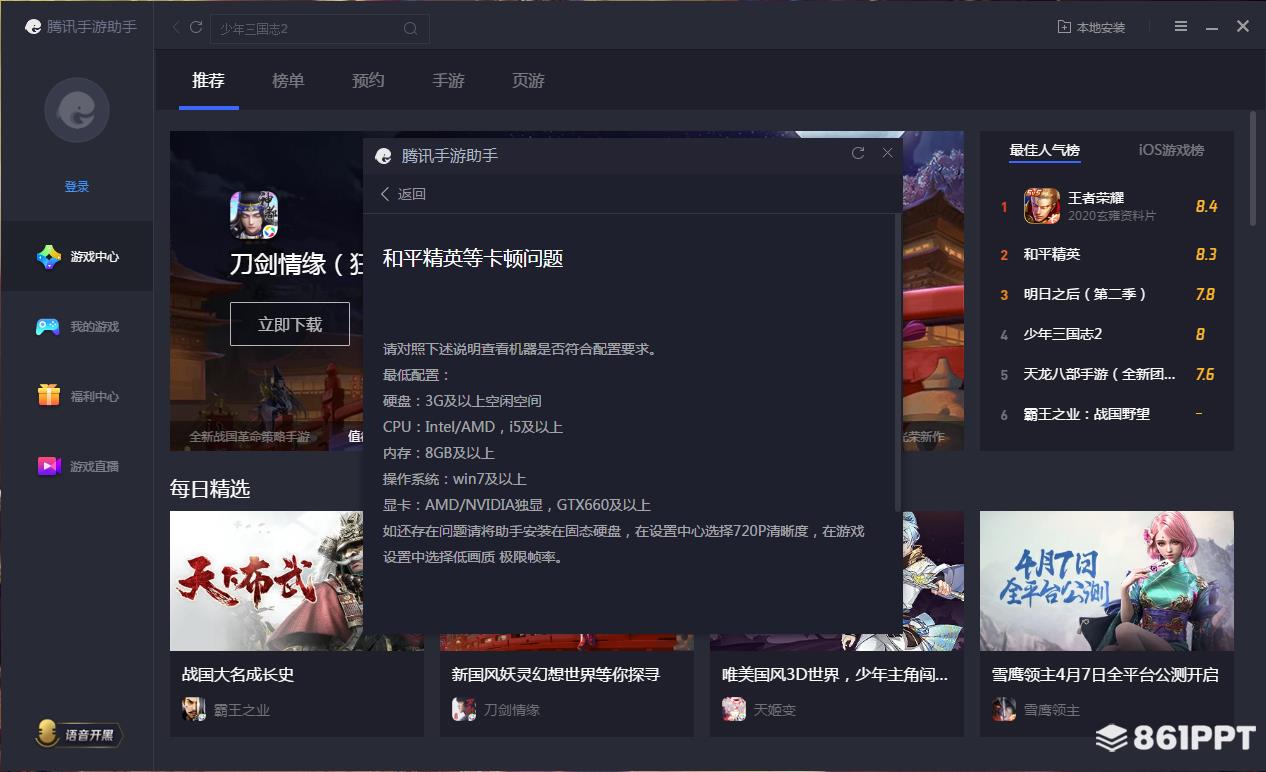The image size is (1266, 772).
Task: Click the 雪鹰领主 small game icon
Action: pos(1004,709)
